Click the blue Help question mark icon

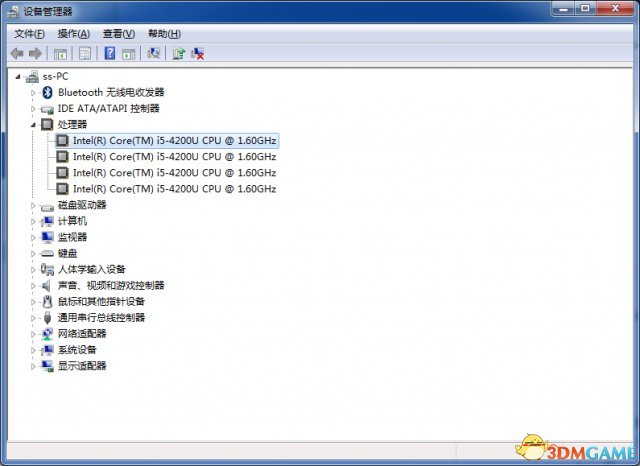click(109, 53)
